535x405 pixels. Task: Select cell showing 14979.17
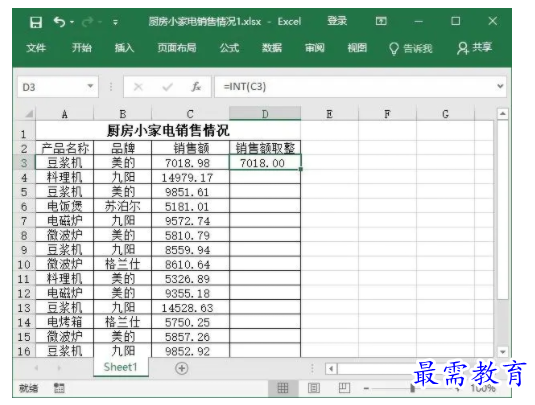[x=190, y=177]
